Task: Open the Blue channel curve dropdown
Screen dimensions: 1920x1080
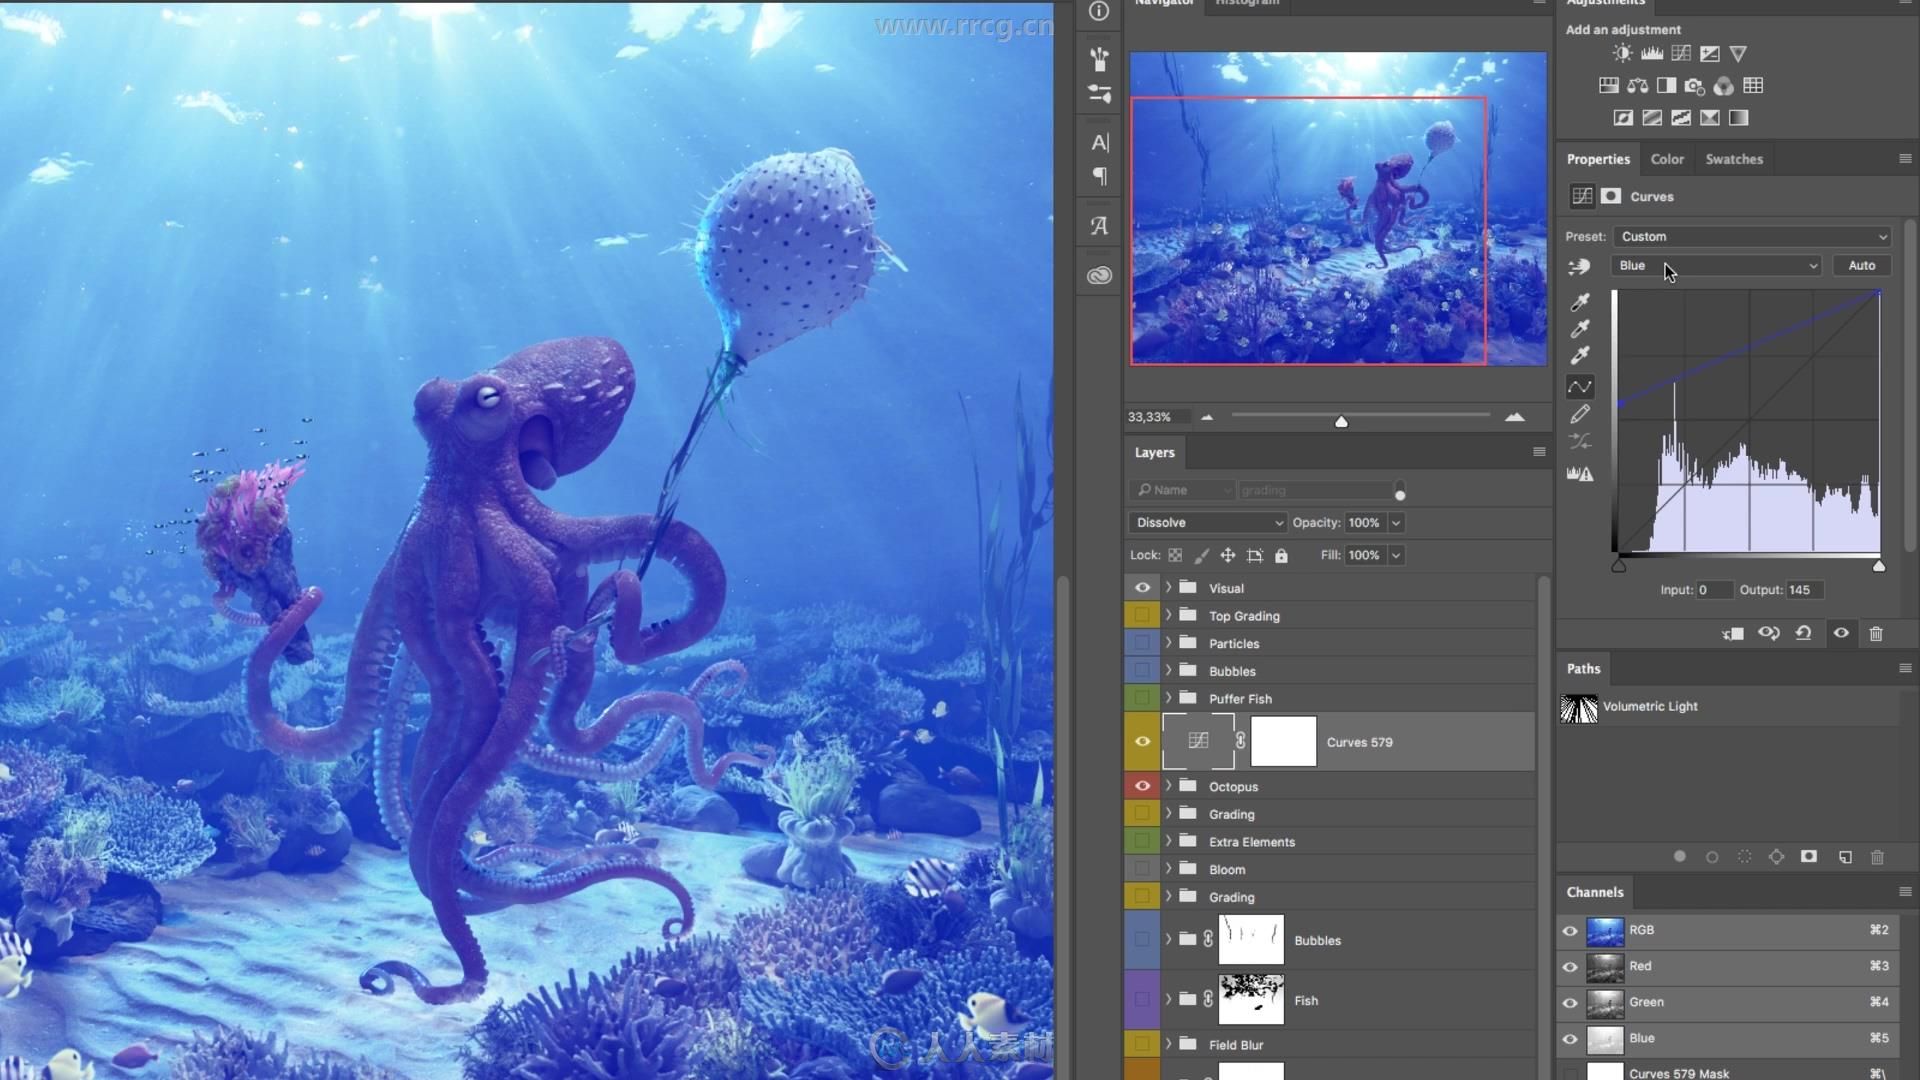Action: (1714, 265)
